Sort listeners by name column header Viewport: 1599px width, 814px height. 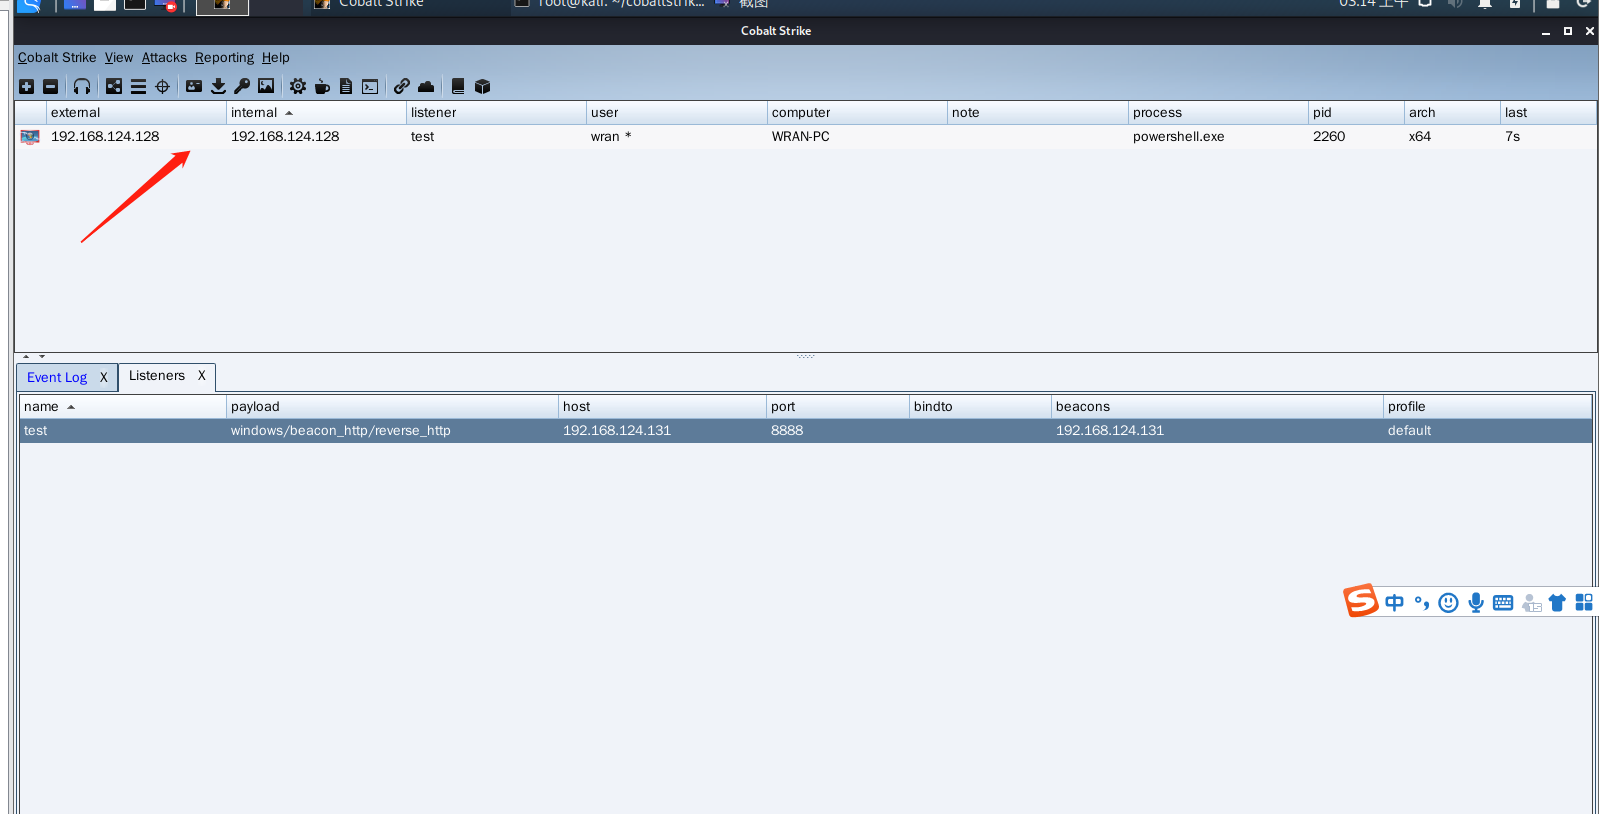(123, 407)
